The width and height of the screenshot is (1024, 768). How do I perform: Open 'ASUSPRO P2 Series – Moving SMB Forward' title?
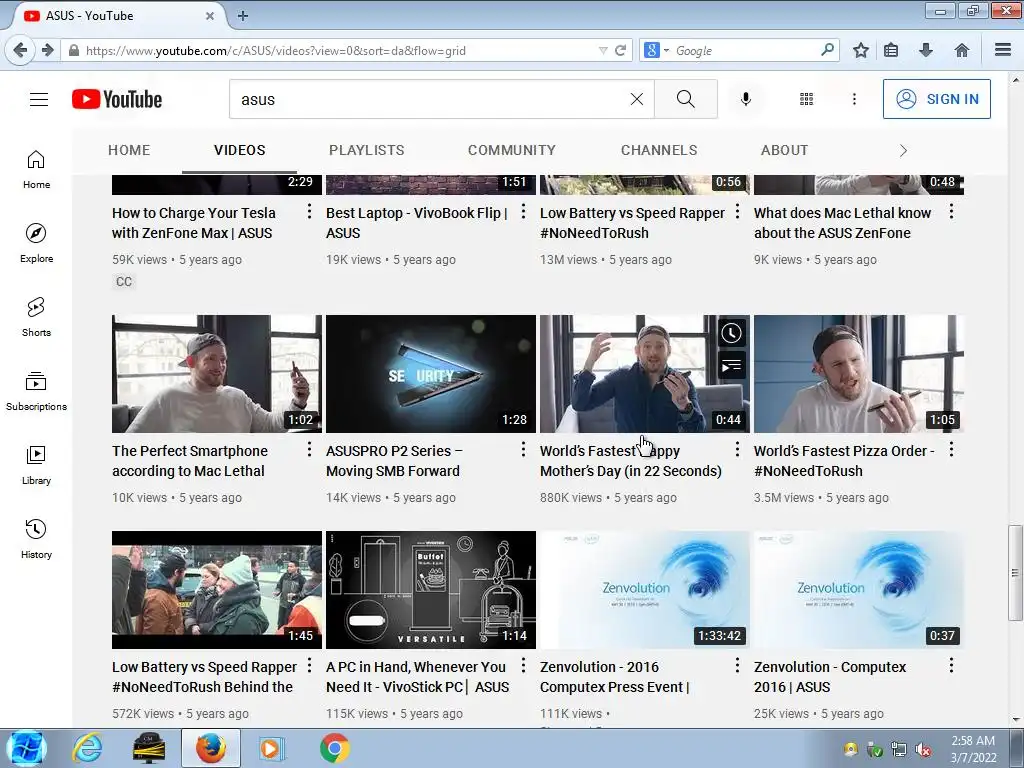click(394, 461)
